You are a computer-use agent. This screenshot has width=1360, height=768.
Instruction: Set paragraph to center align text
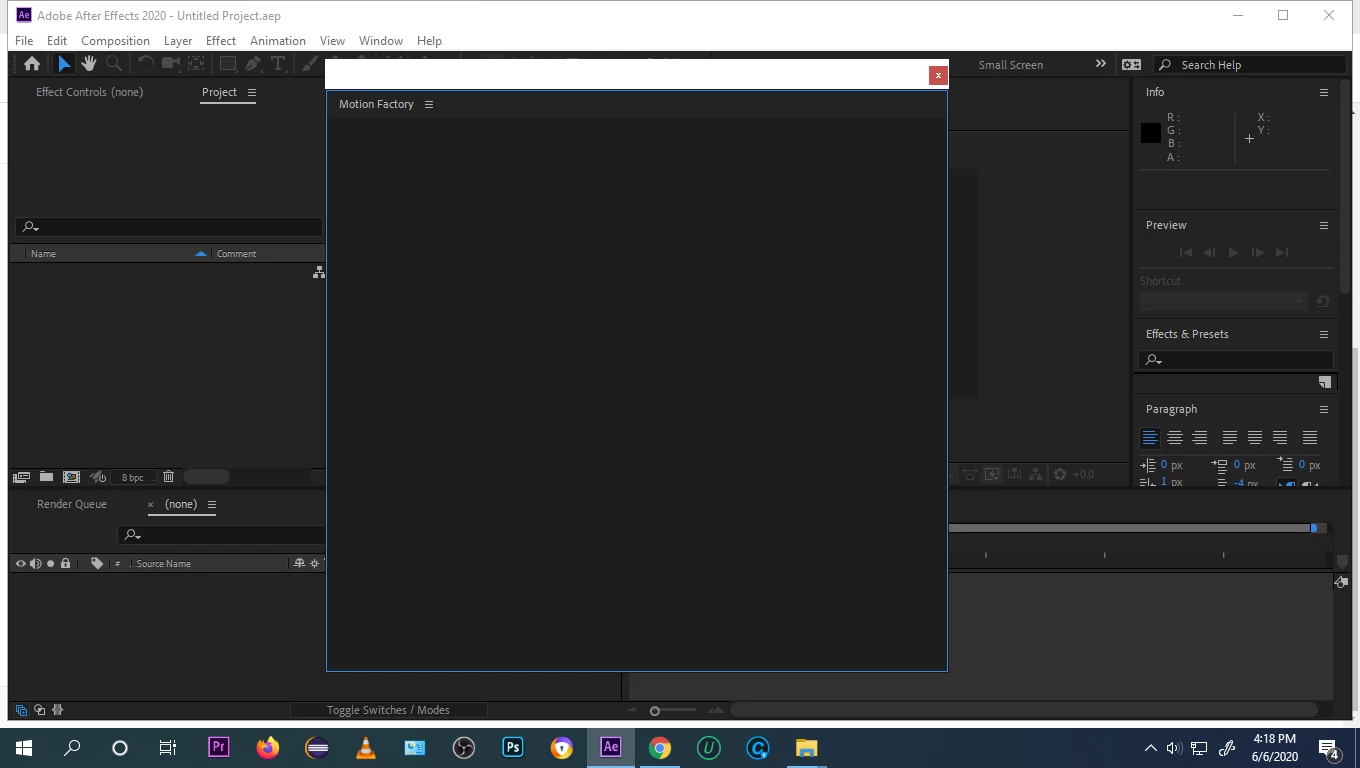1175,438
